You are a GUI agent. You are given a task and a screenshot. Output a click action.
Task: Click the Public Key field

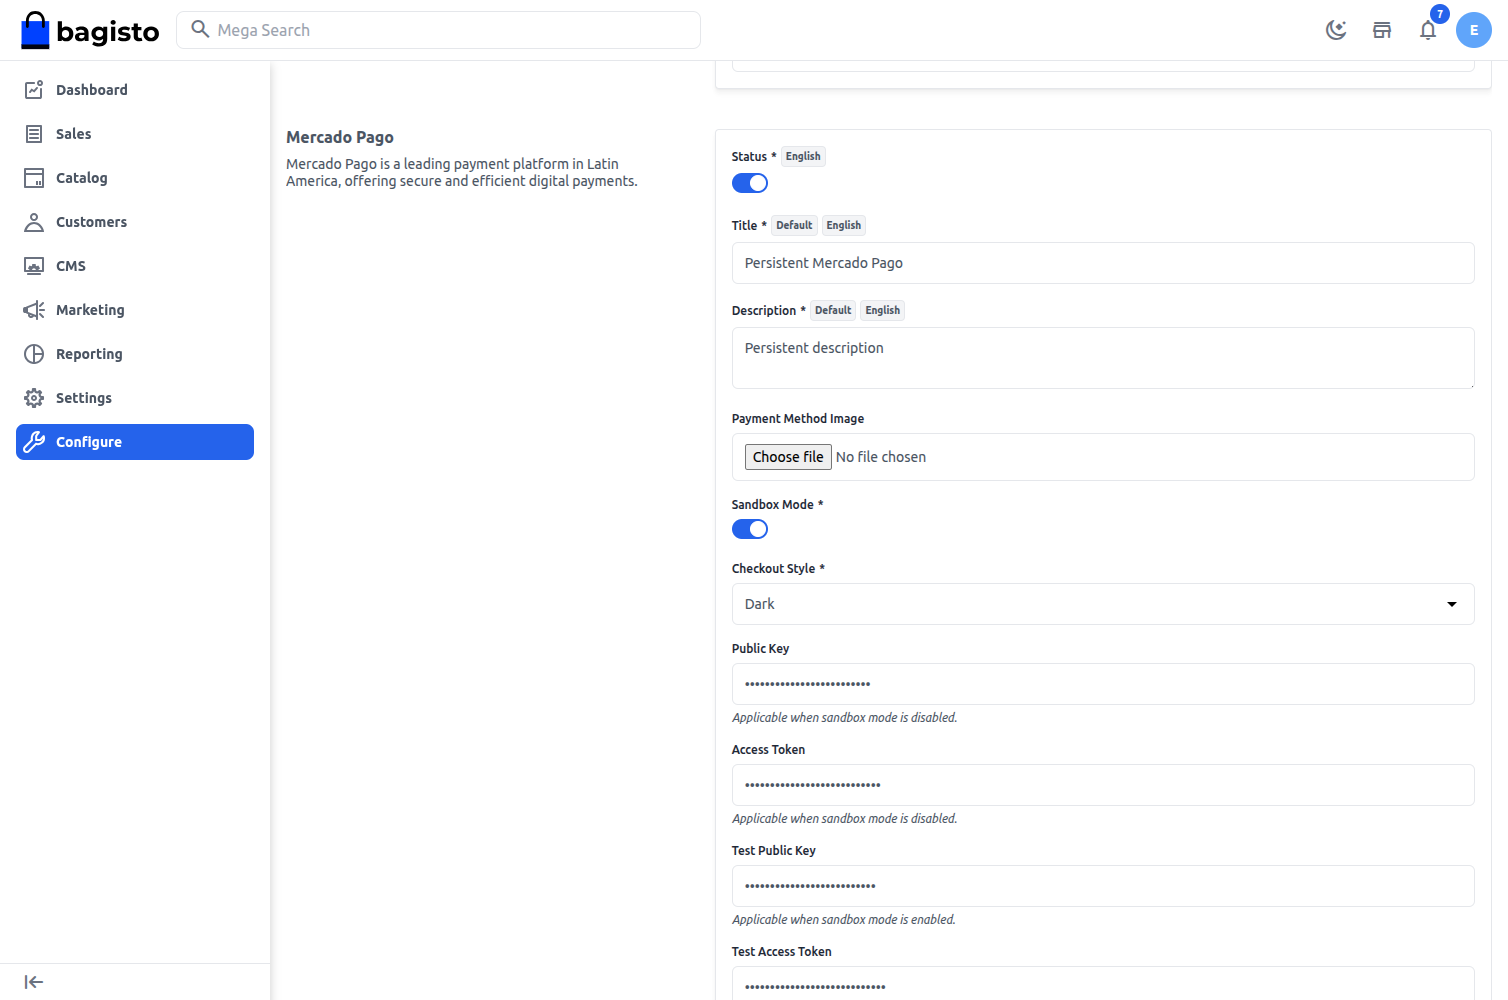coord(1103,684)
